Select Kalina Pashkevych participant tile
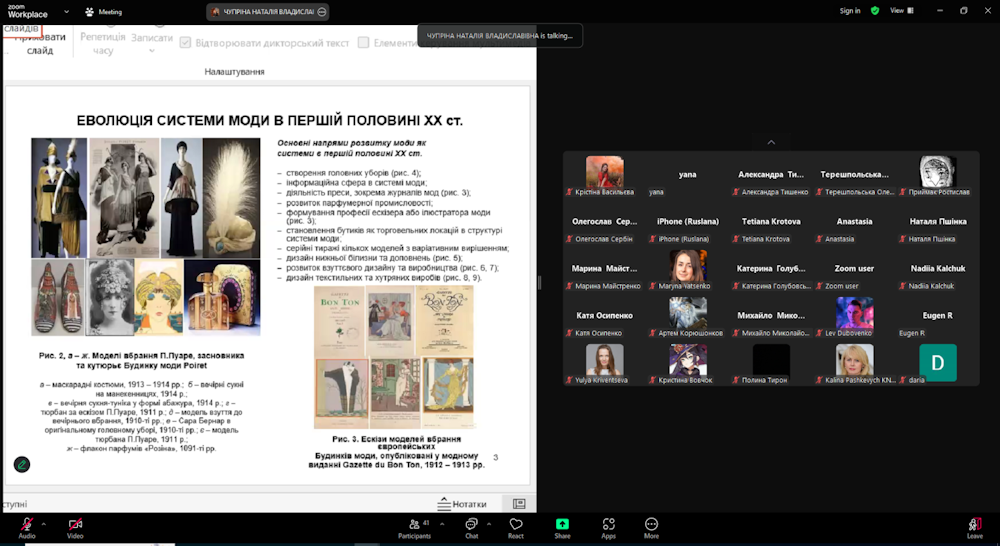1000x546 pixels. (855, 364)
